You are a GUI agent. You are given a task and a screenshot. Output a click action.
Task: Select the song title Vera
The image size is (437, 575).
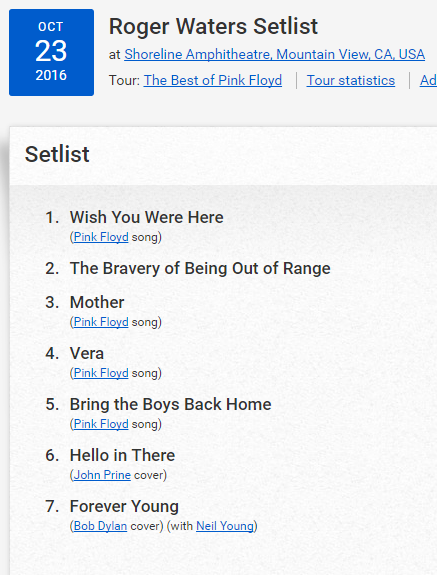pyautogui.click(x=87, y=354)
